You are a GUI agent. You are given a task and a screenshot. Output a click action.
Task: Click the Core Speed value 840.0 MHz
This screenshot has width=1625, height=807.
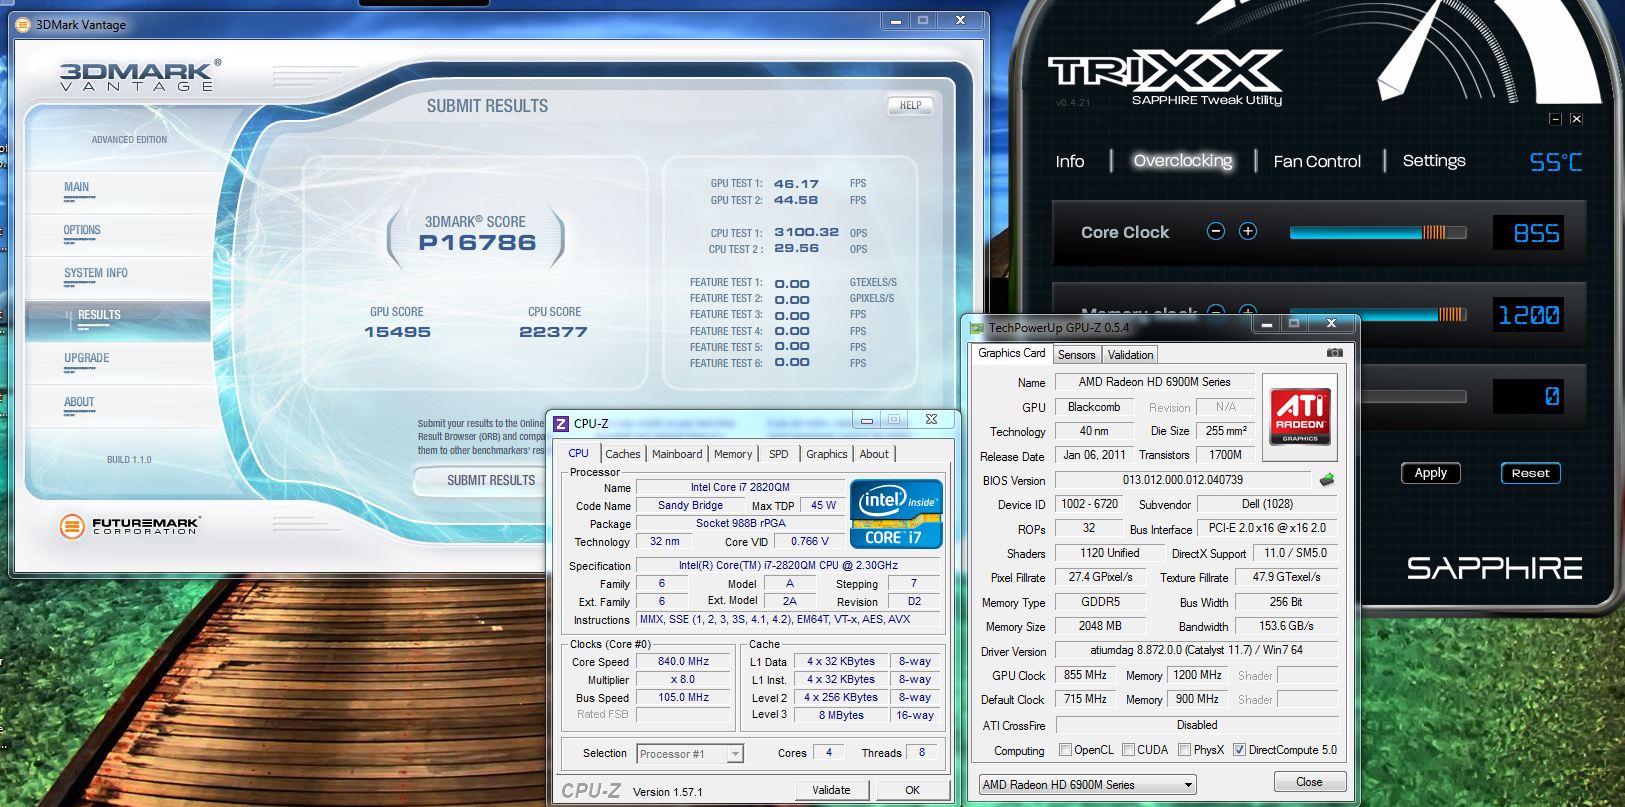click(683, 662)
